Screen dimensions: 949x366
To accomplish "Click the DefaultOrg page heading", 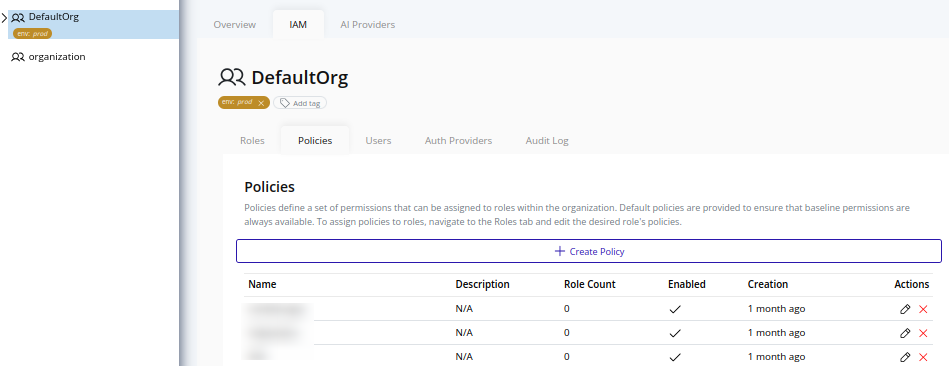I will (x=300, y=77).
